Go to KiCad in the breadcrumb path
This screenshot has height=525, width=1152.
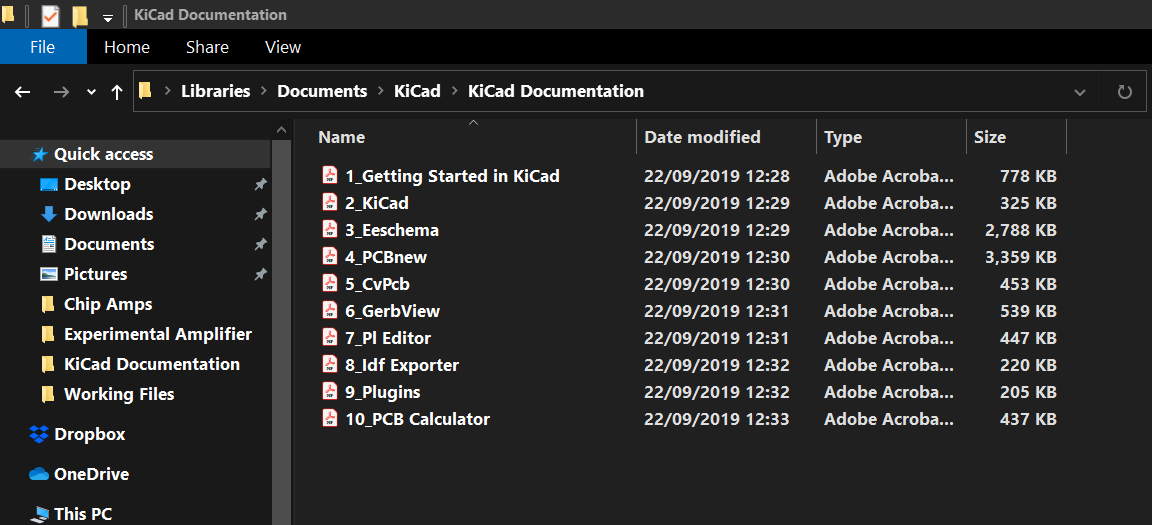(417, 91)
